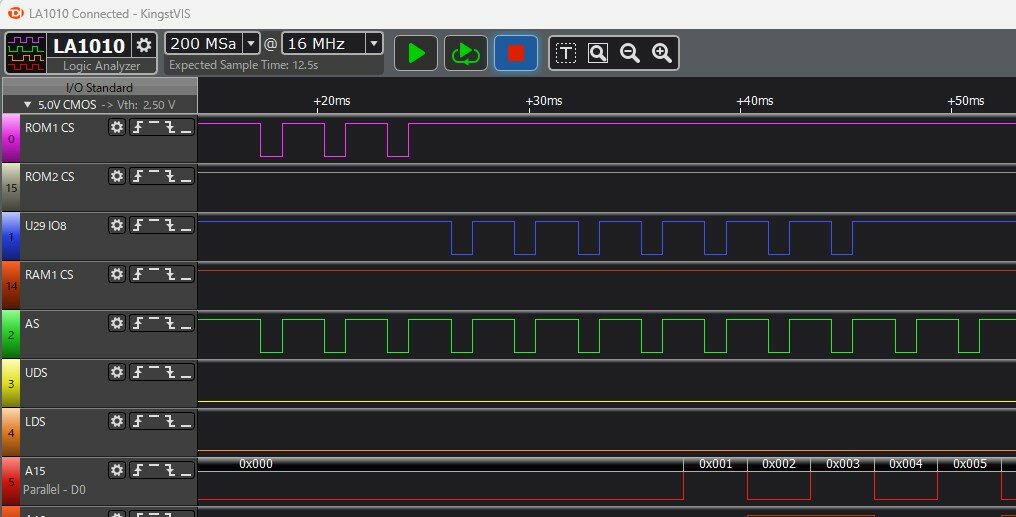Click the magenta ROM1 CS channel color swatch
The width and height of the screenshot is (1016, 517).
click(x=11, y=139)
